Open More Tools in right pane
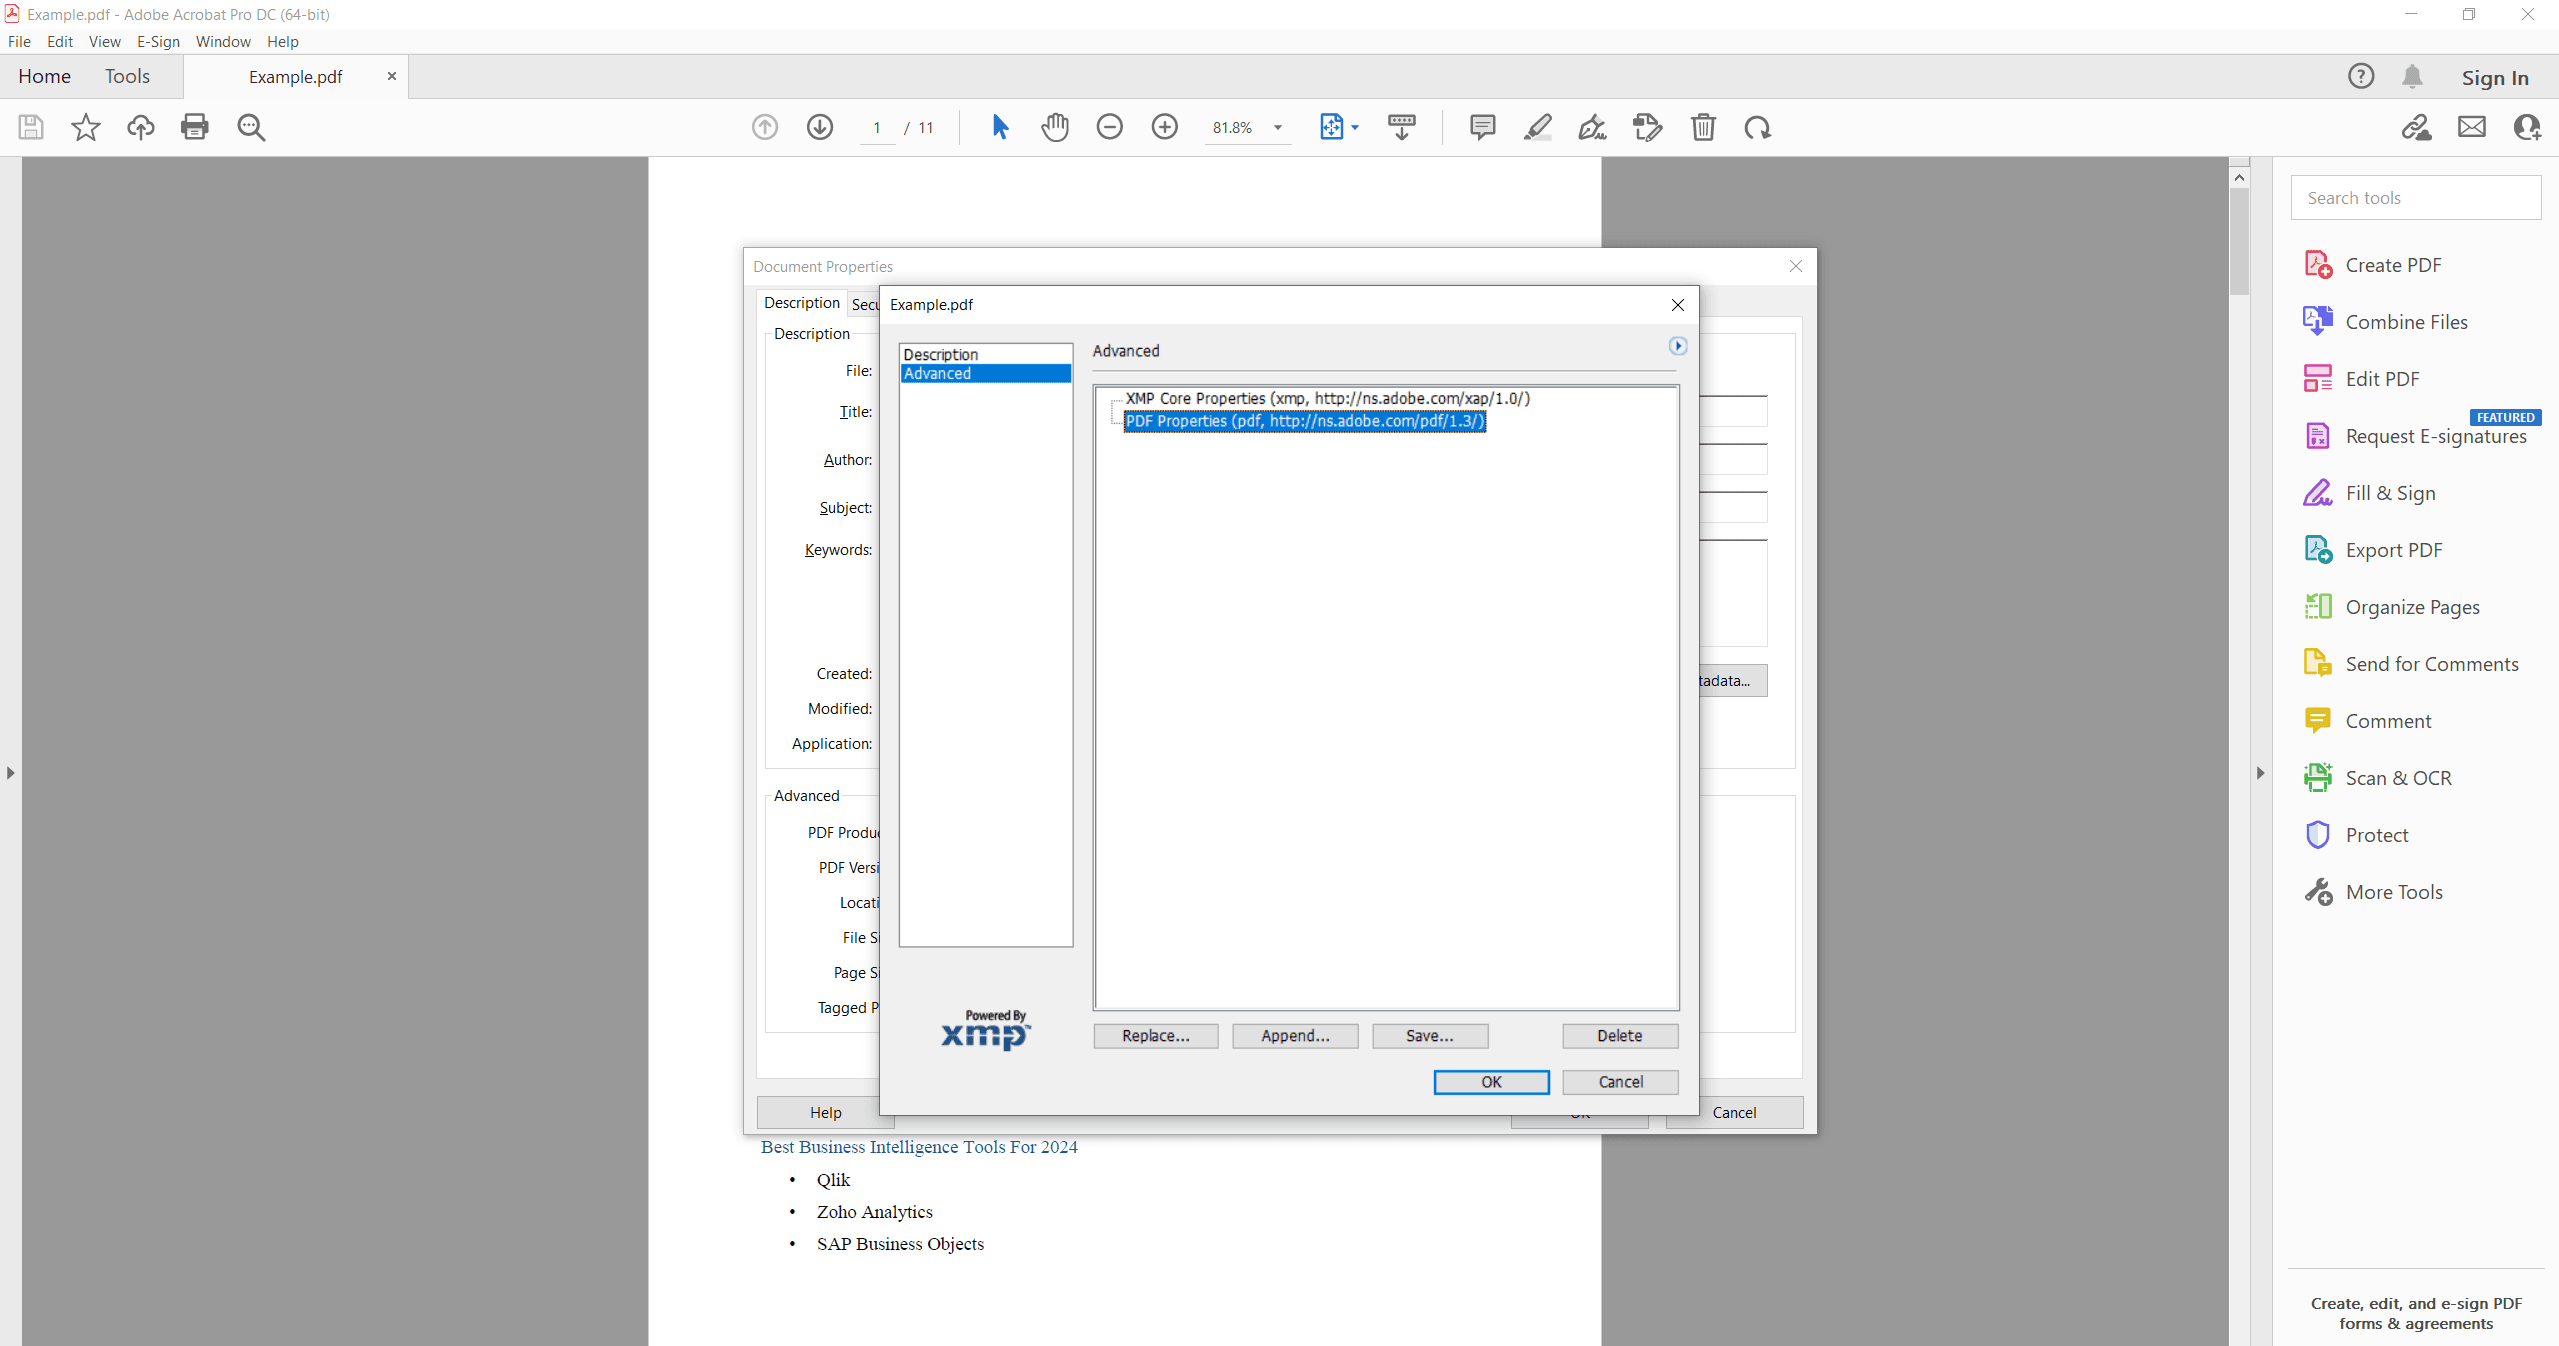 2373,892
